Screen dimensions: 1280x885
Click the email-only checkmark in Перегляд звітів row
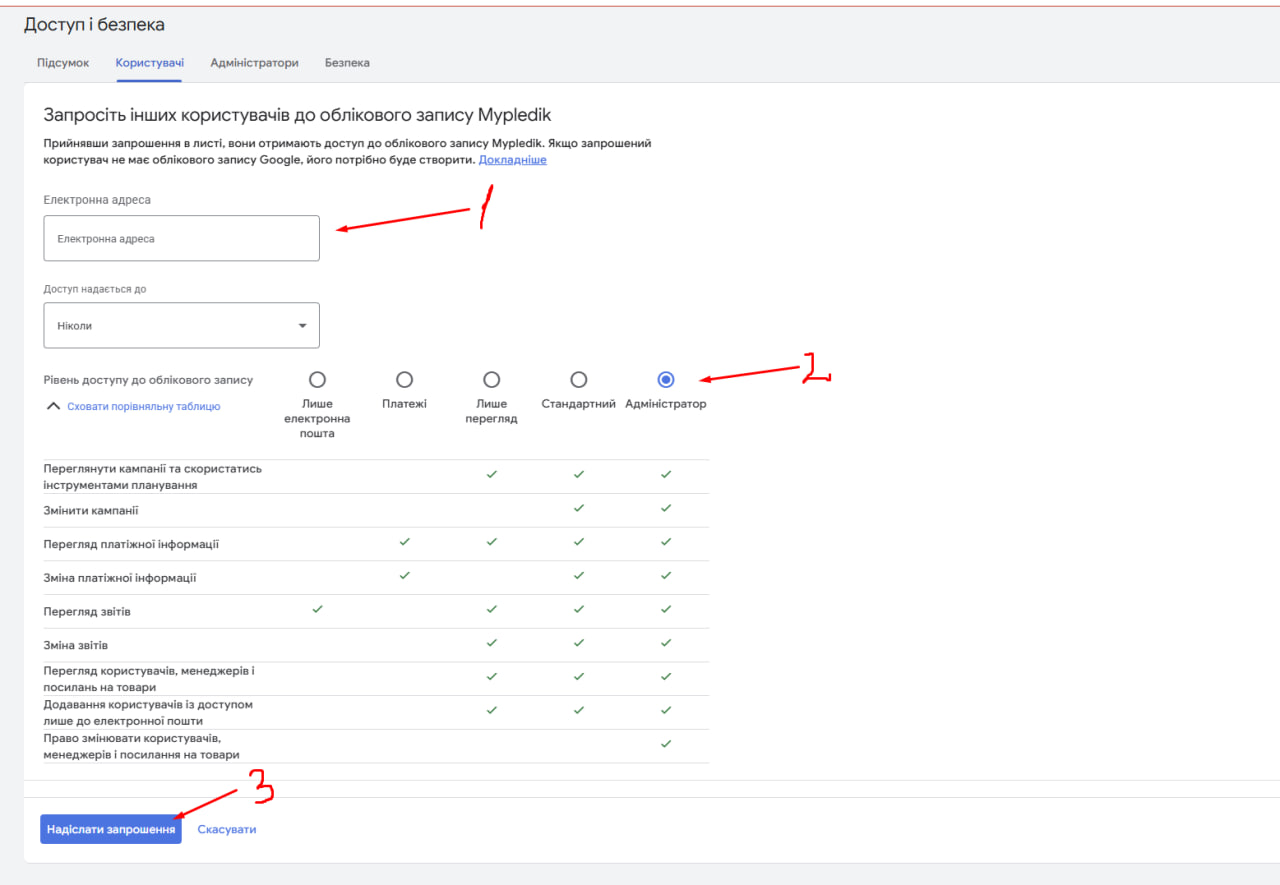[317, 608]
